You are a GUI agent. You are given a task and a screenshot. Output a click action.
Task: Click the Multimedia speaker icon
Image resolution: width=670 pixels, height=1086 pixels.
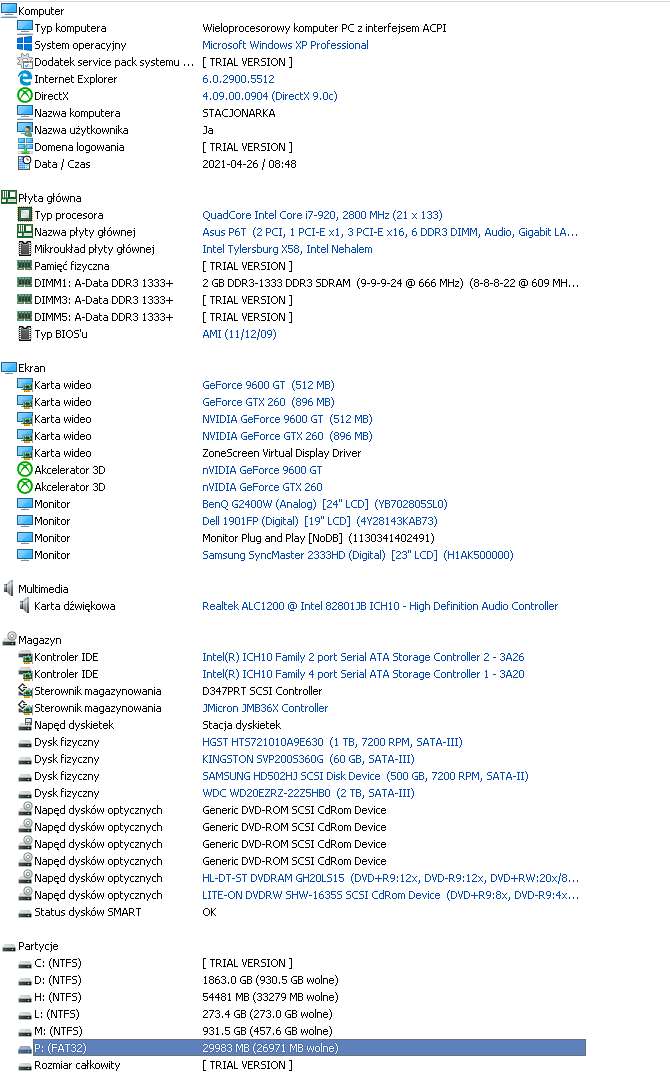point(8,588)
